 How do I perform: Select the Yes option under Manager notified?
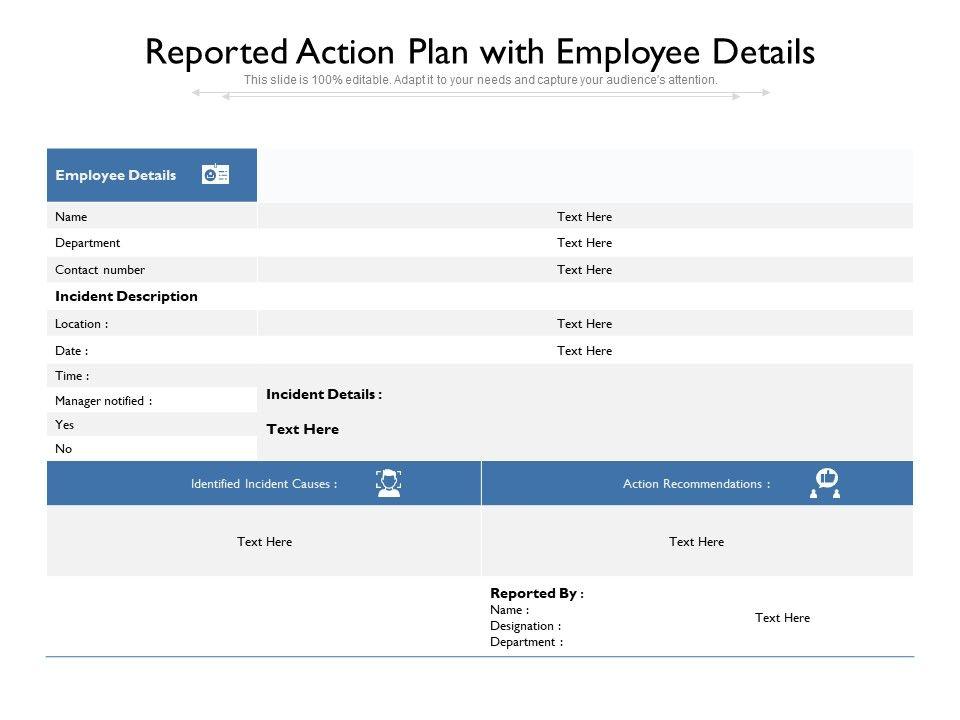pyautogui.click(x=65, y=425)
